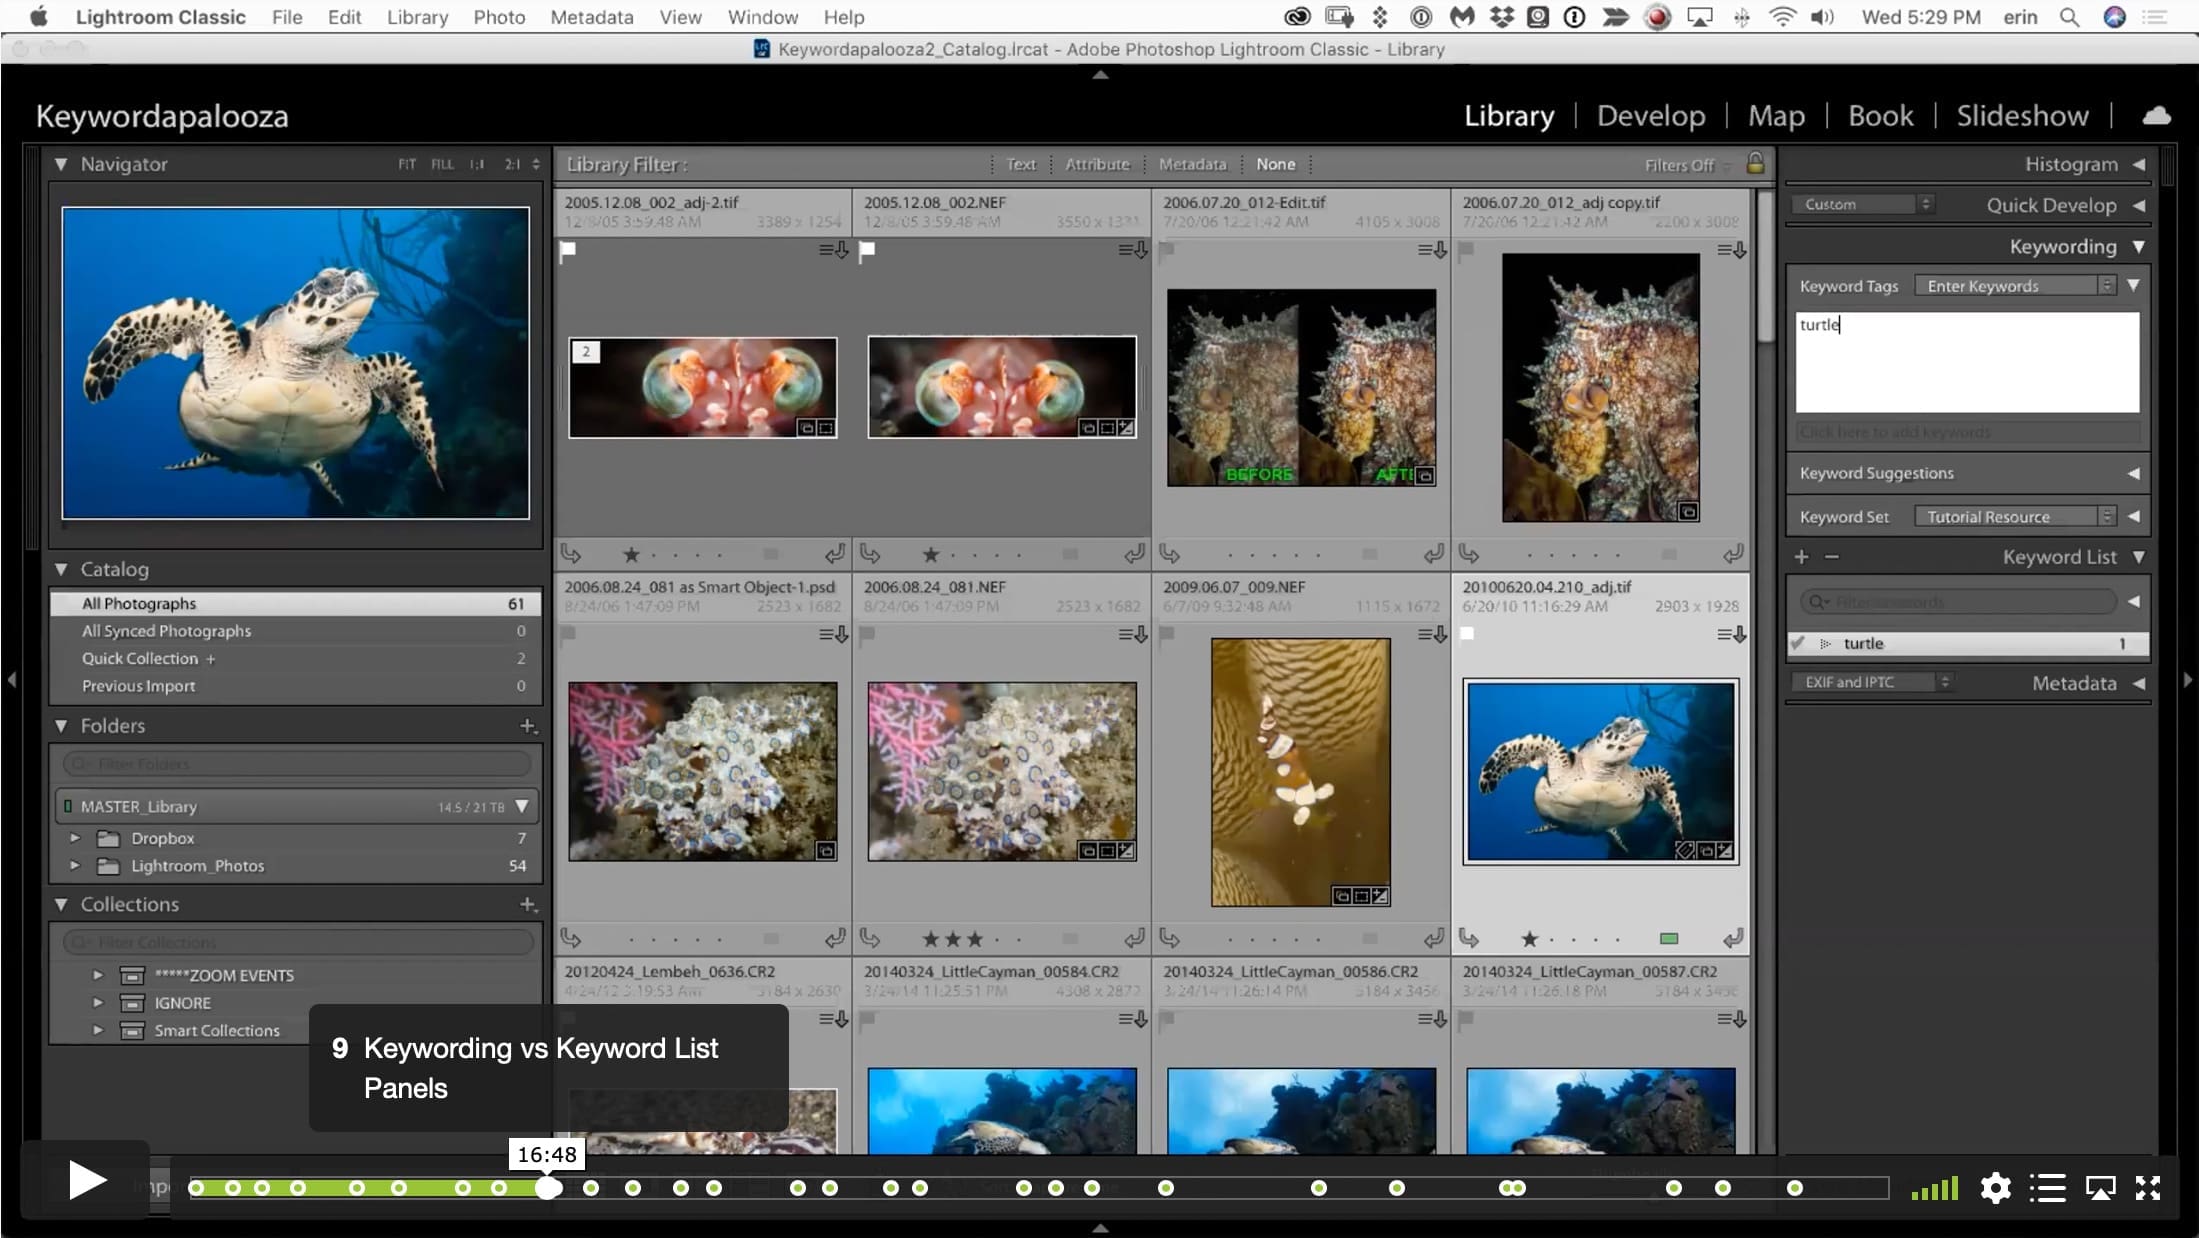Toggle the green color label on turtle photo

coord(1669,938)
